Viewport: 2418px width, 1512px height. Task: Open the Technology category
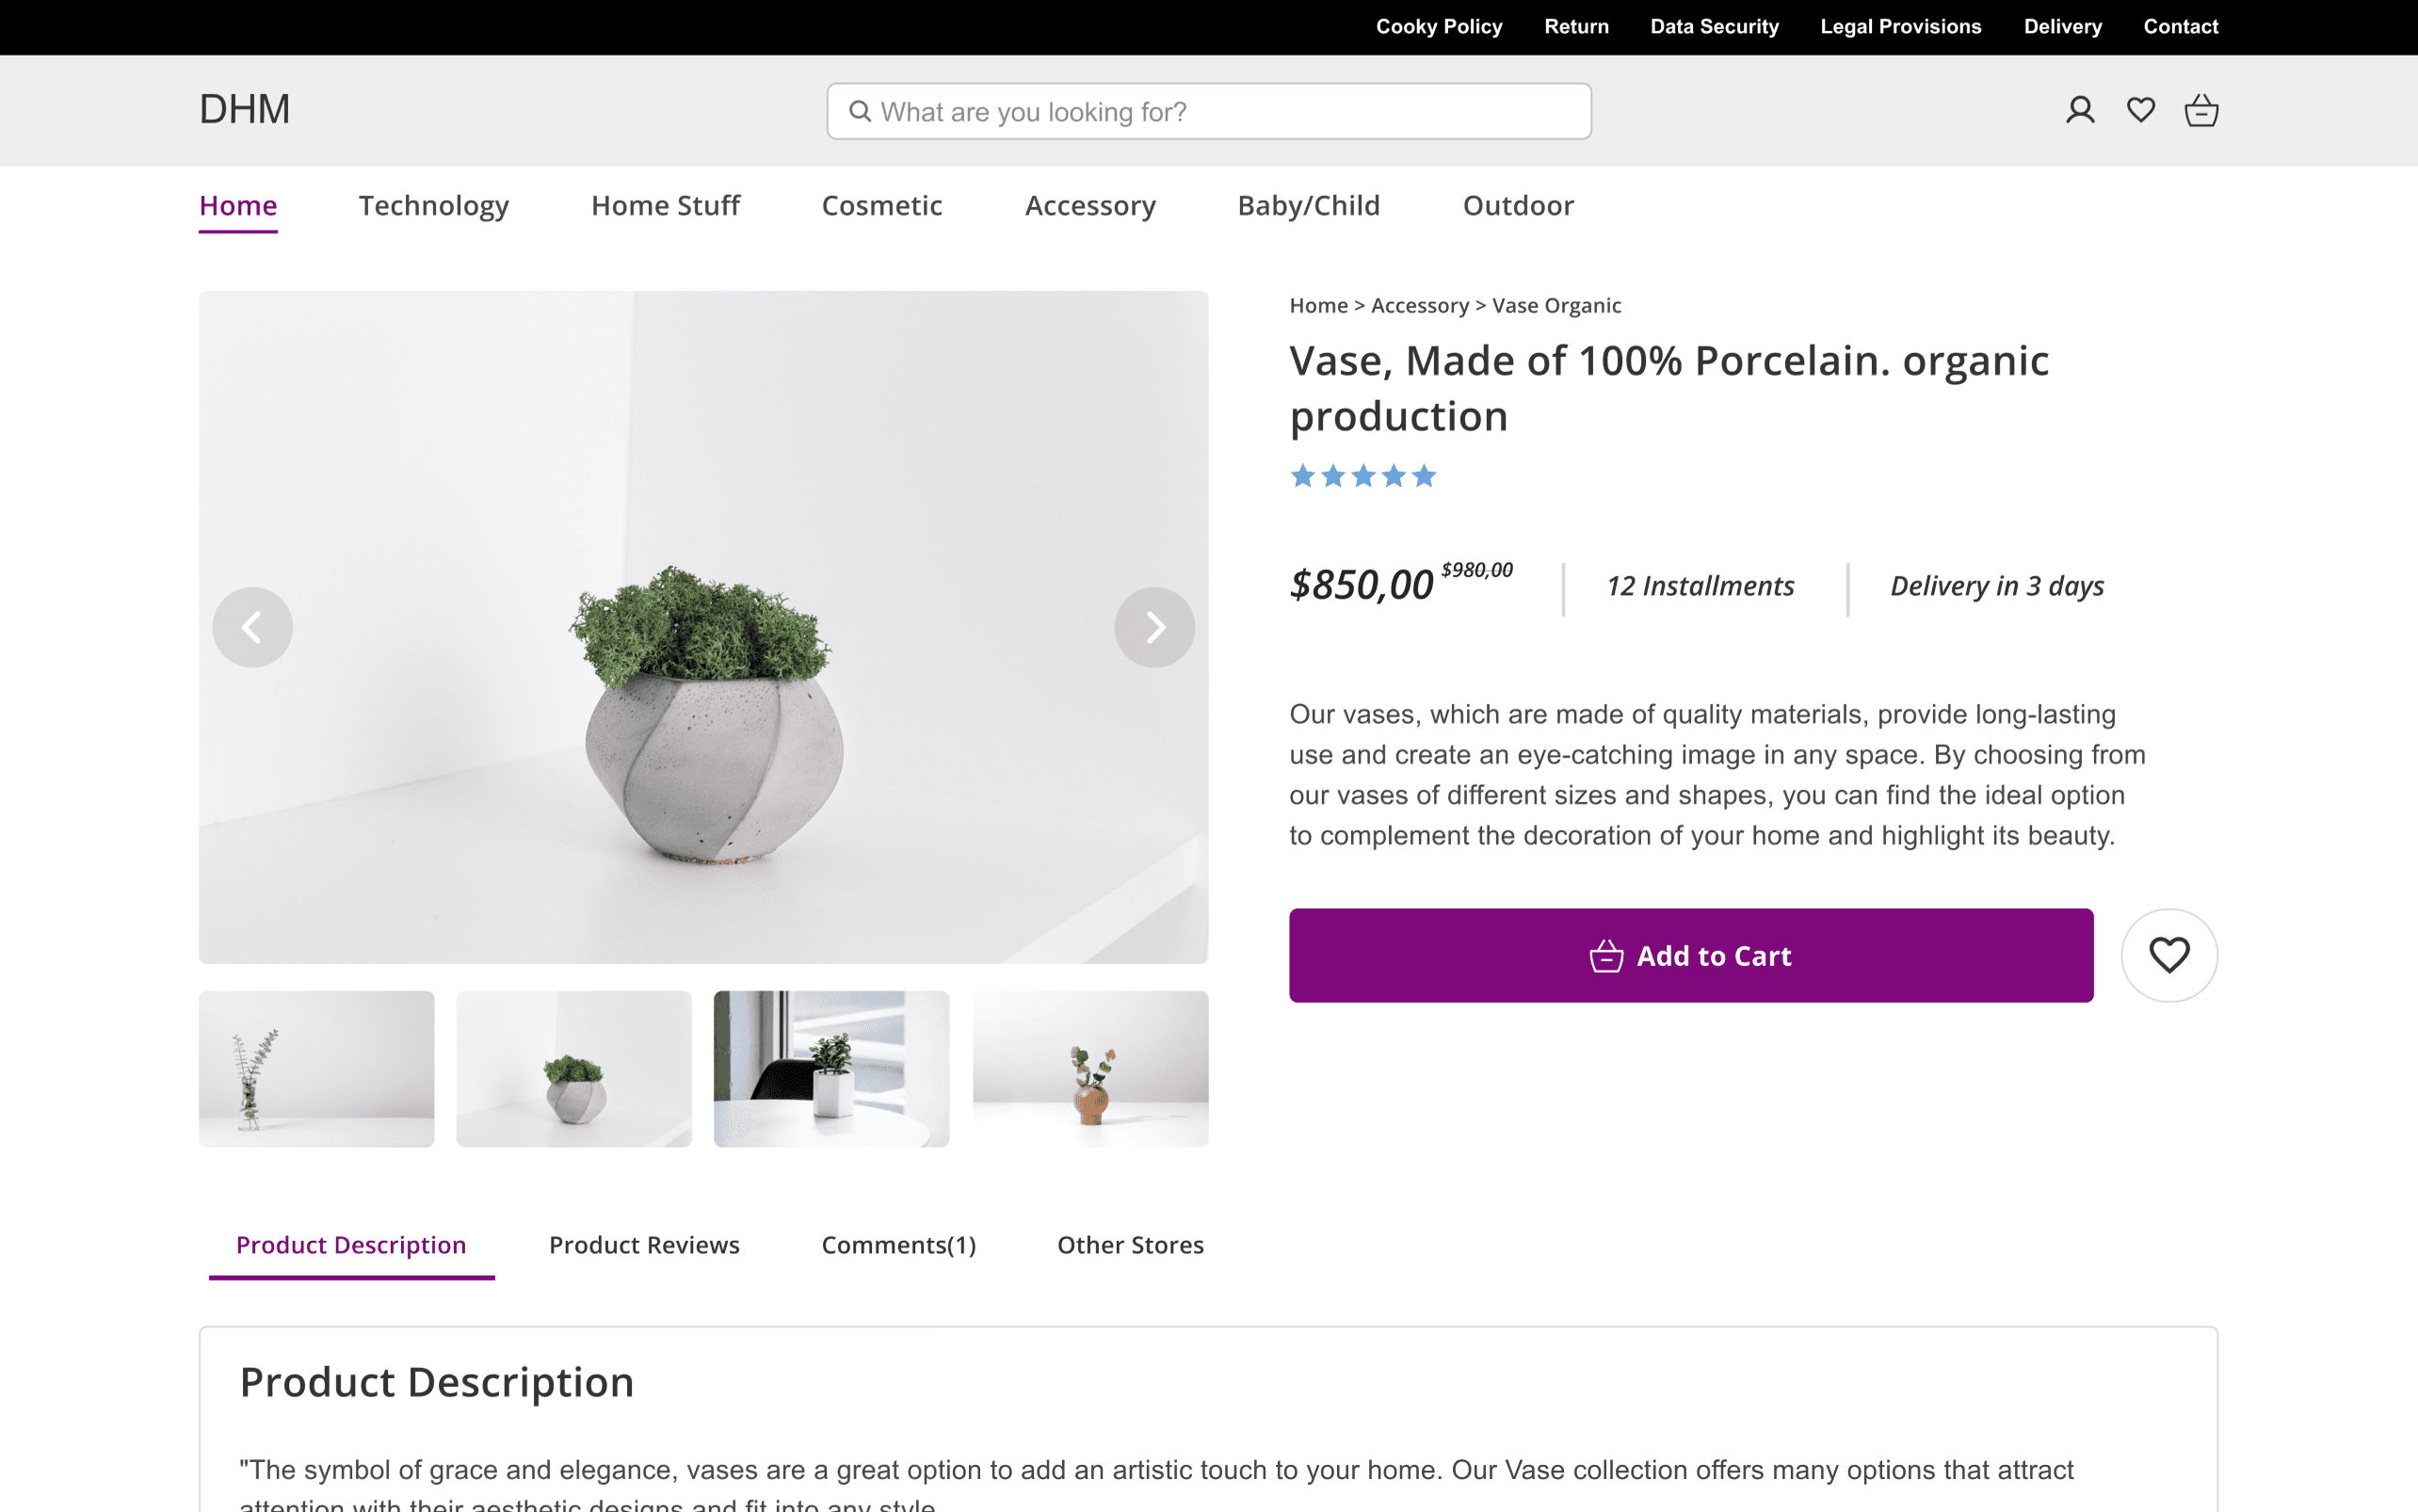click(433, 205)
